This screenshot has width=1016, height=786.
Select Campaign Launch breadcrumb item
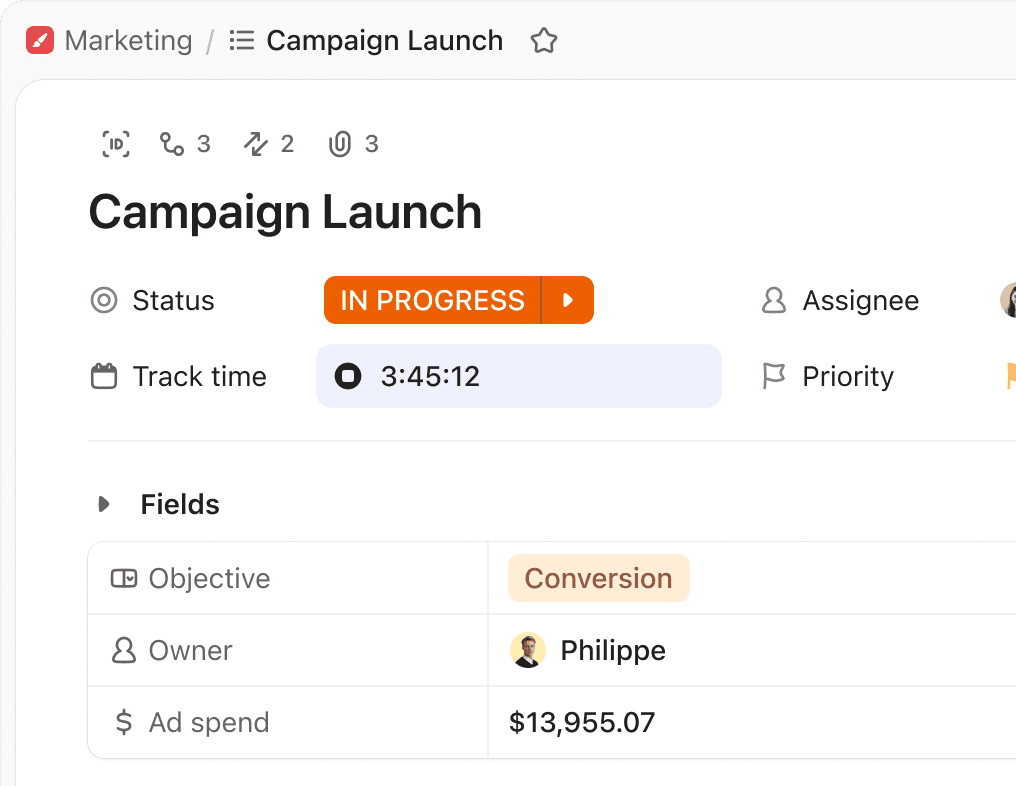[385, 41]
